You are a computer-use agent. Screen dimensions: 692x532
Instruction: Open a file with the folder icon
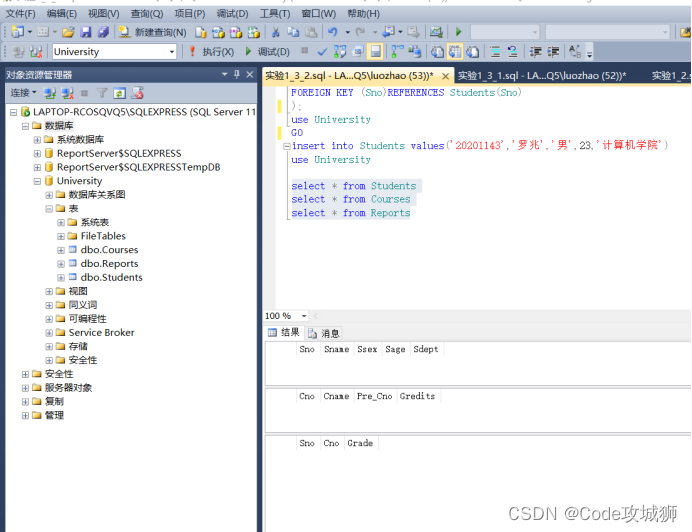[x=68, y=32]
